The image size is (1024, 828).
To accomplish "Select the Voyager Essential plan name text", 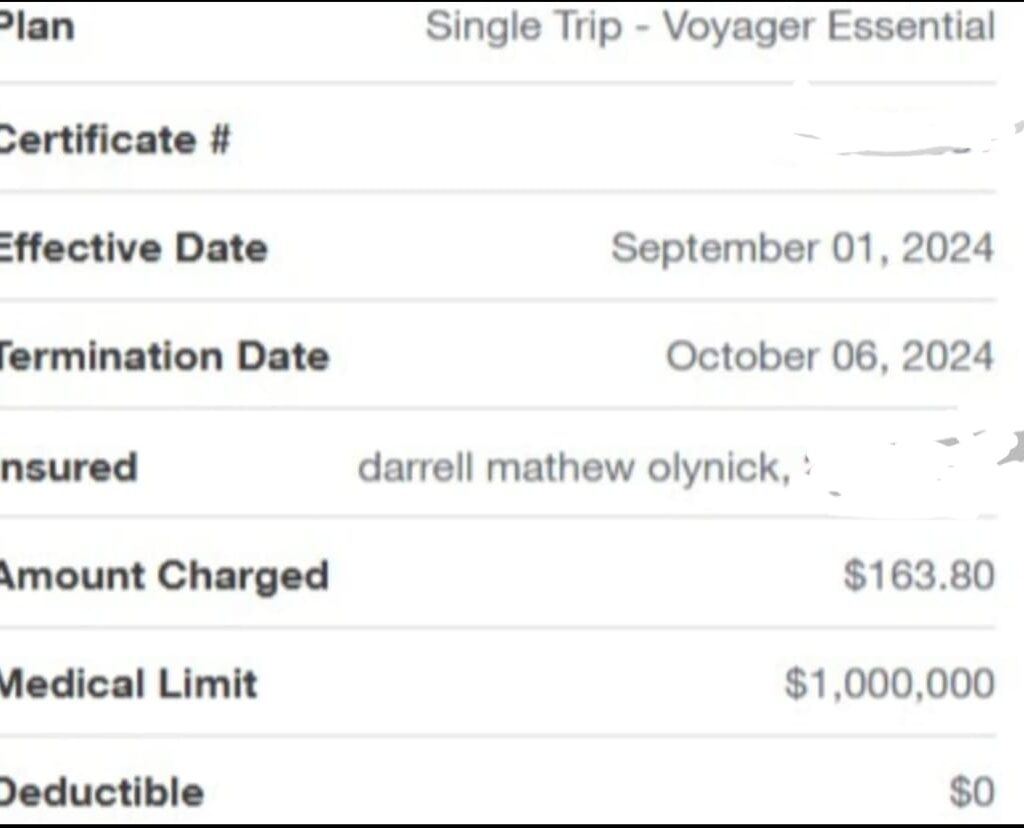I will pos(828,27).
